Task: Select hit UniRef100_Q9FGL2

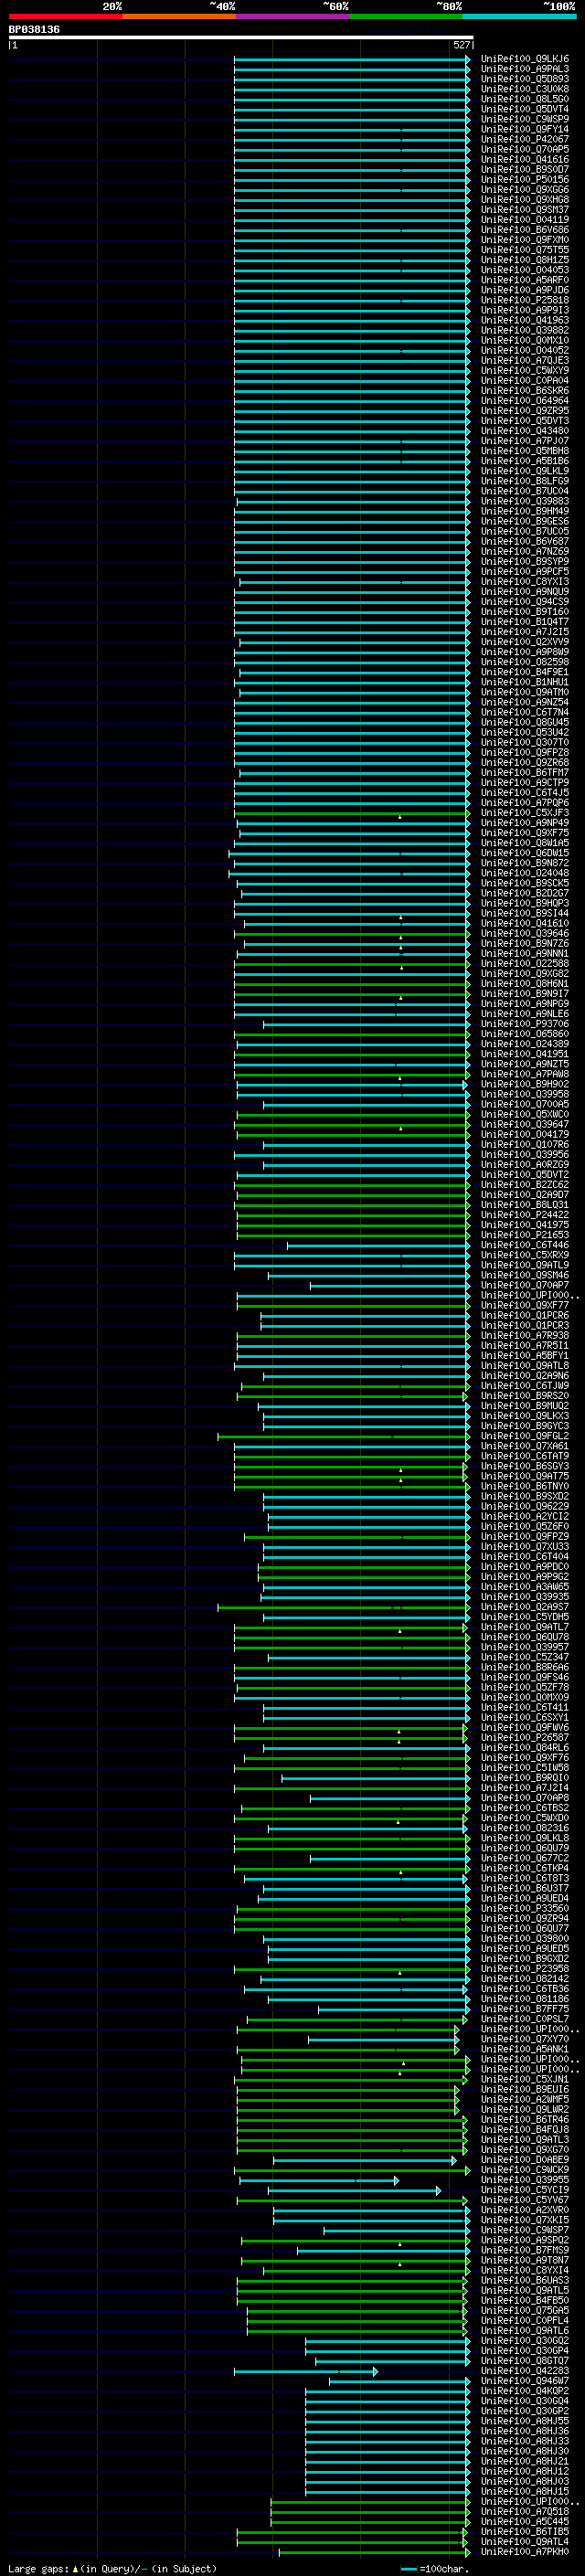Action: (525, 1436)
